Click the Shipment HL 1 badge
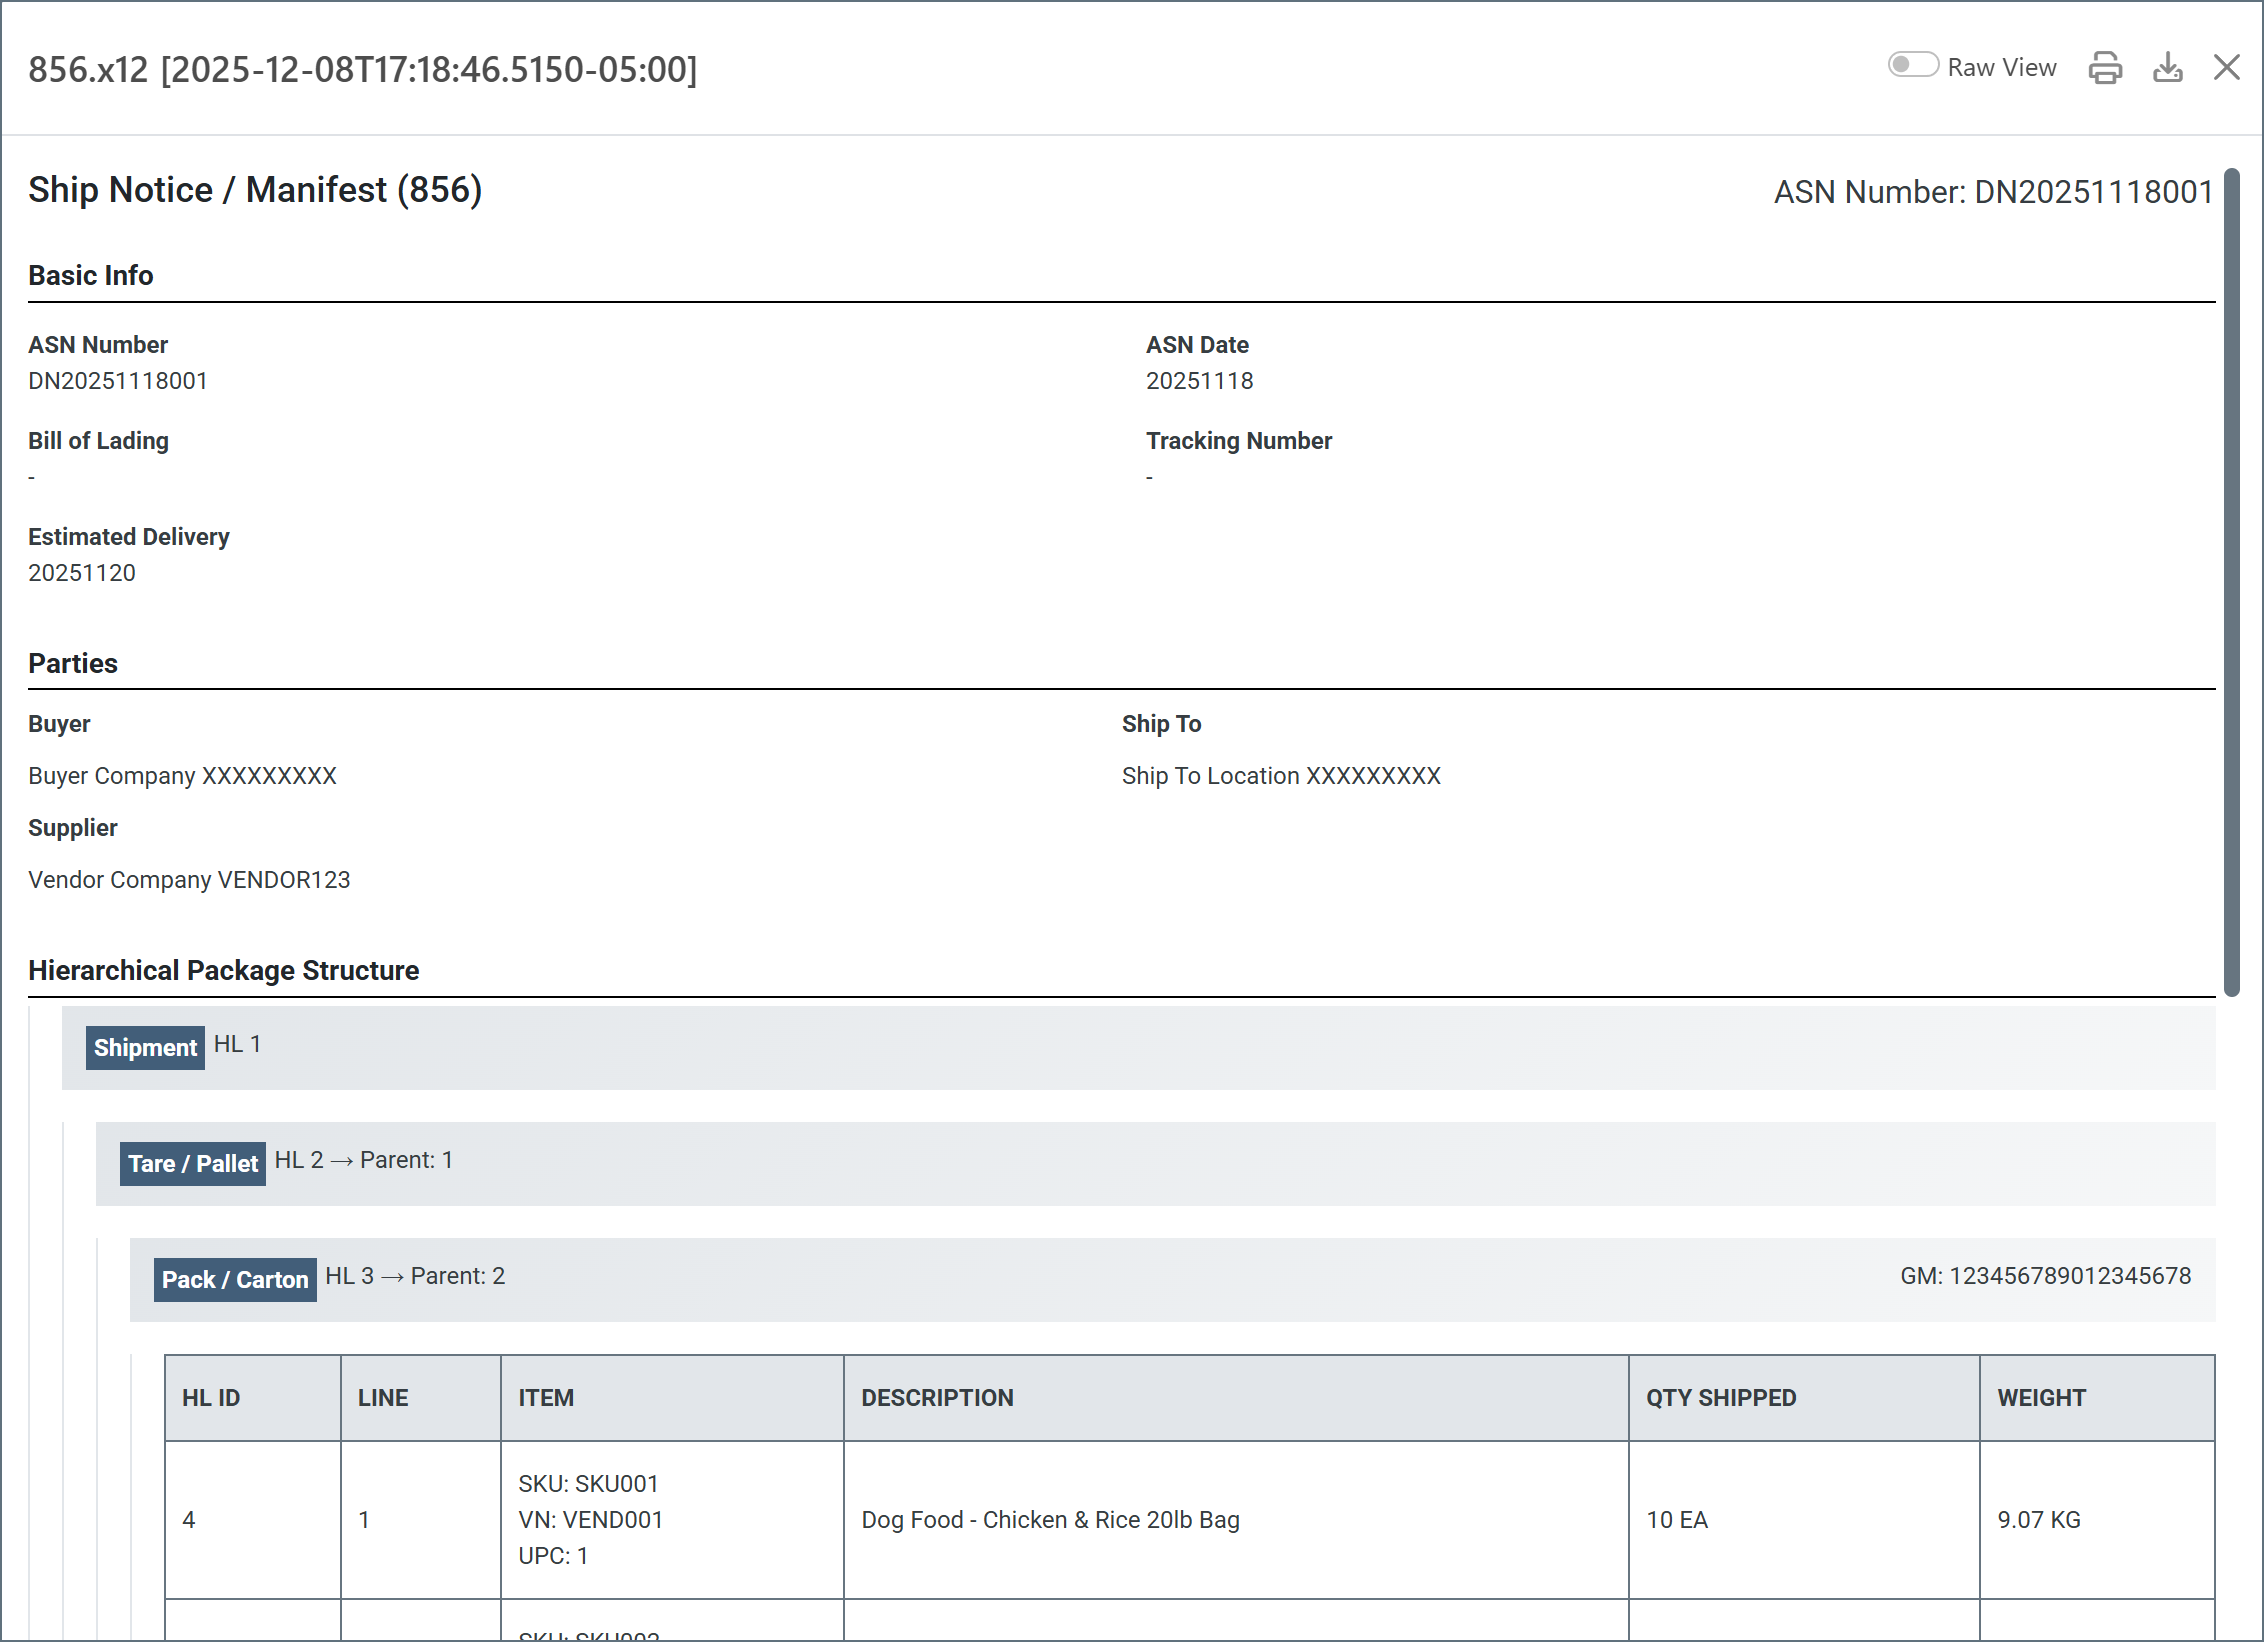Image resolution: width=2264 pixels, height=1642 pixels. pyautogui.click(x=145, y=1047)
